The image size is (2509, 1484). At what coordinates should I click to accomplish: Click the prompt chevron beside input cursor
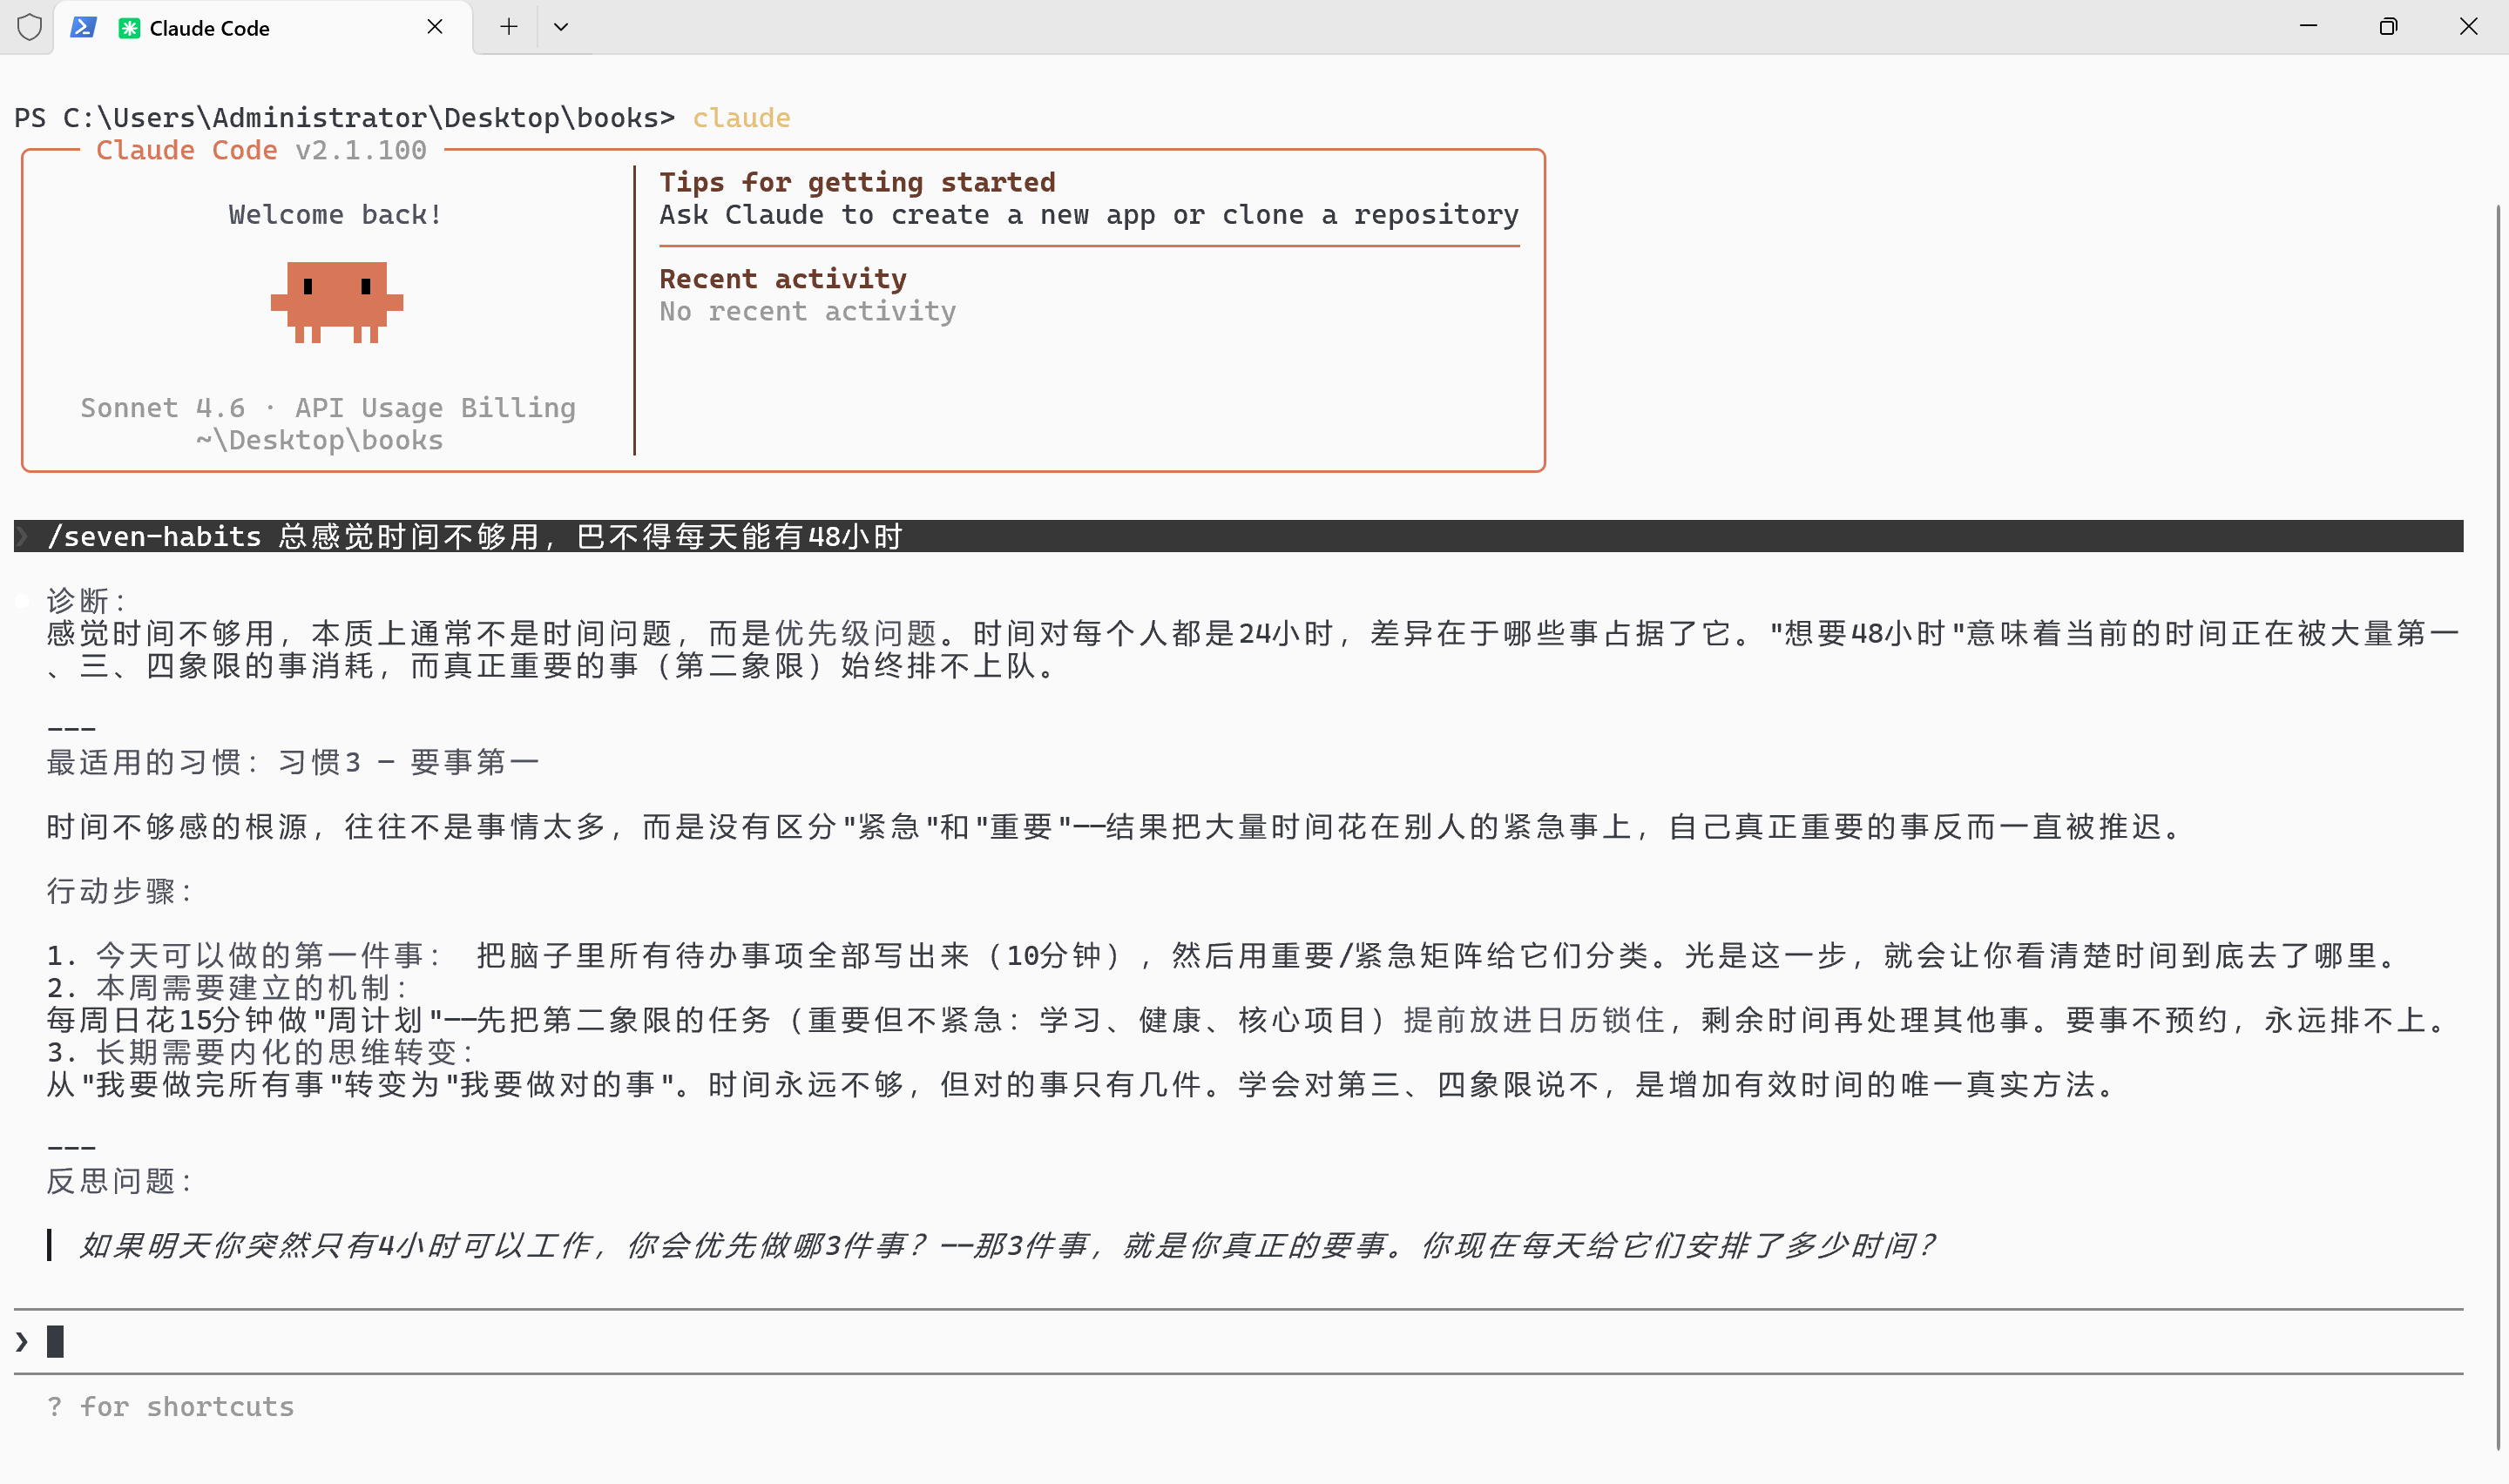[x=22, y=1341]
